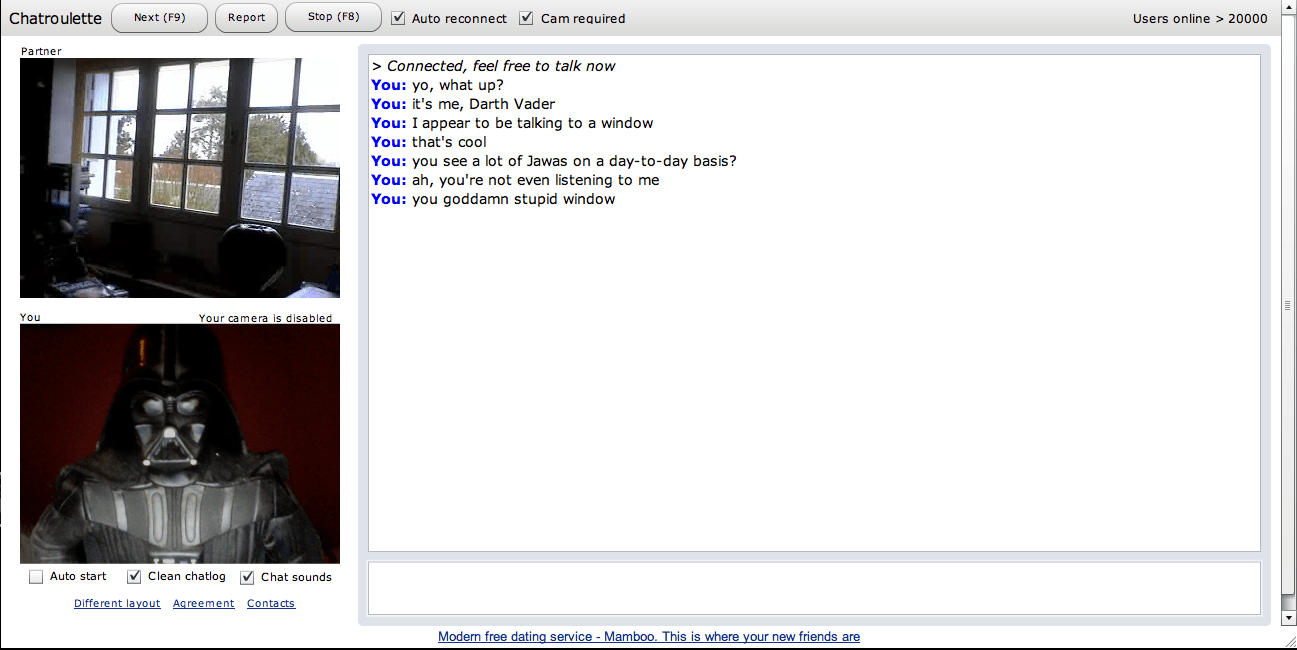Follow the Mamboo dating service ad link
The height and width of the screenshot is (650, 1297).
point(649,636)
